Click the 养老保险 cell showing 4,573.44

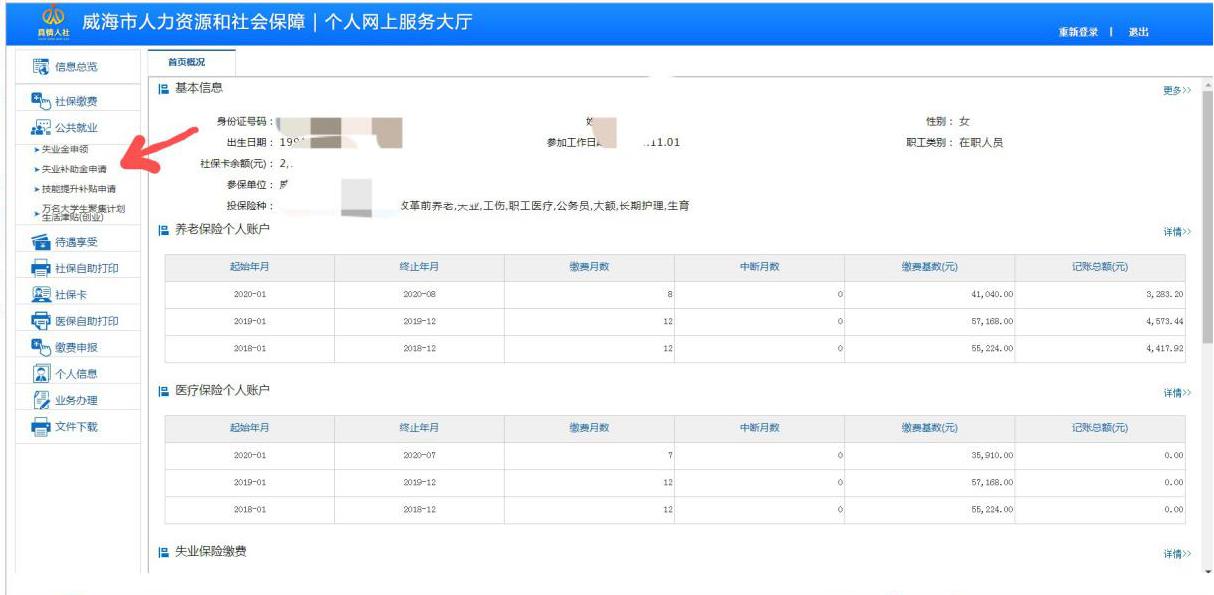click(x=1100, y=322)
